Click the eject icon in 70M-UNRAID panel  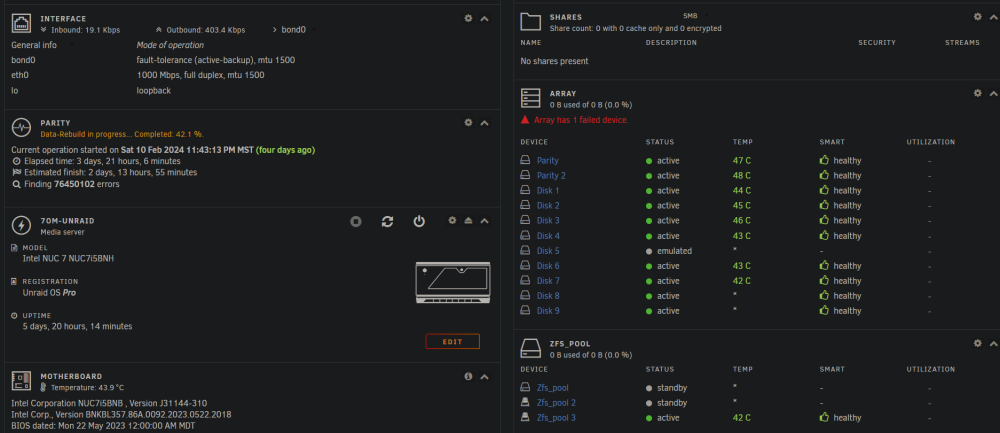coord(468,221)
